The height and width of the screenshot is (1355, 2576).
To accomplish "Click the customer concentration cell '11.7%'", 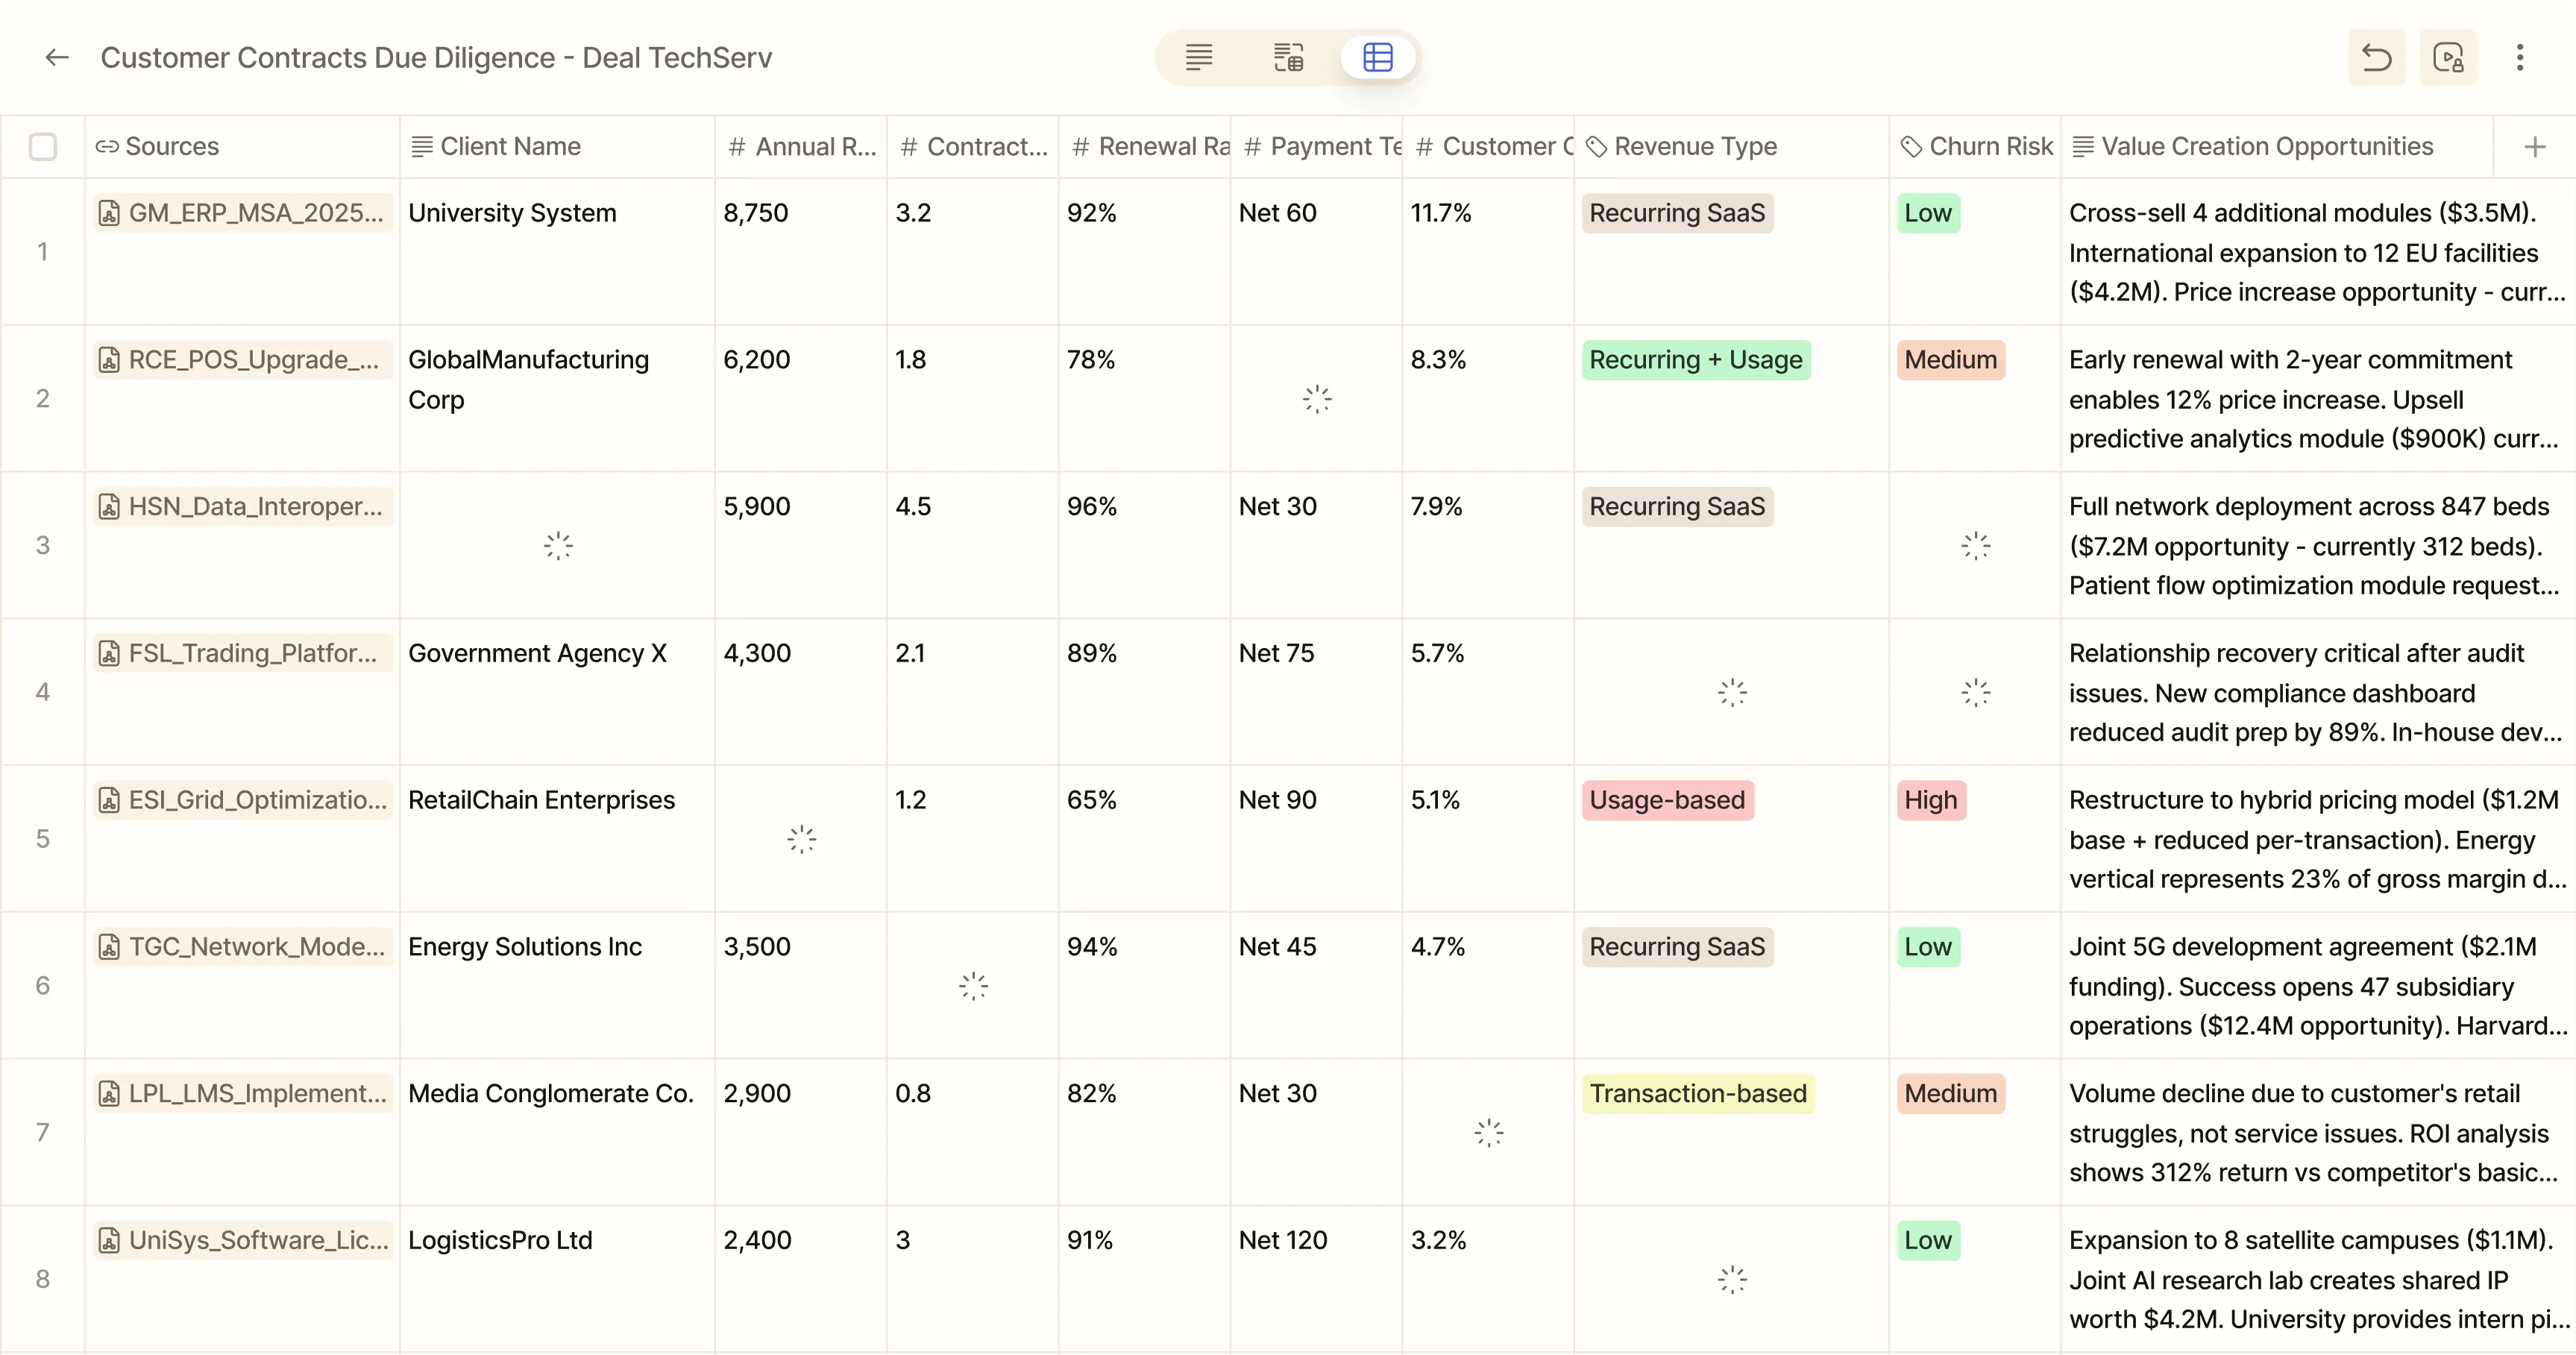I will point(1489,252).
